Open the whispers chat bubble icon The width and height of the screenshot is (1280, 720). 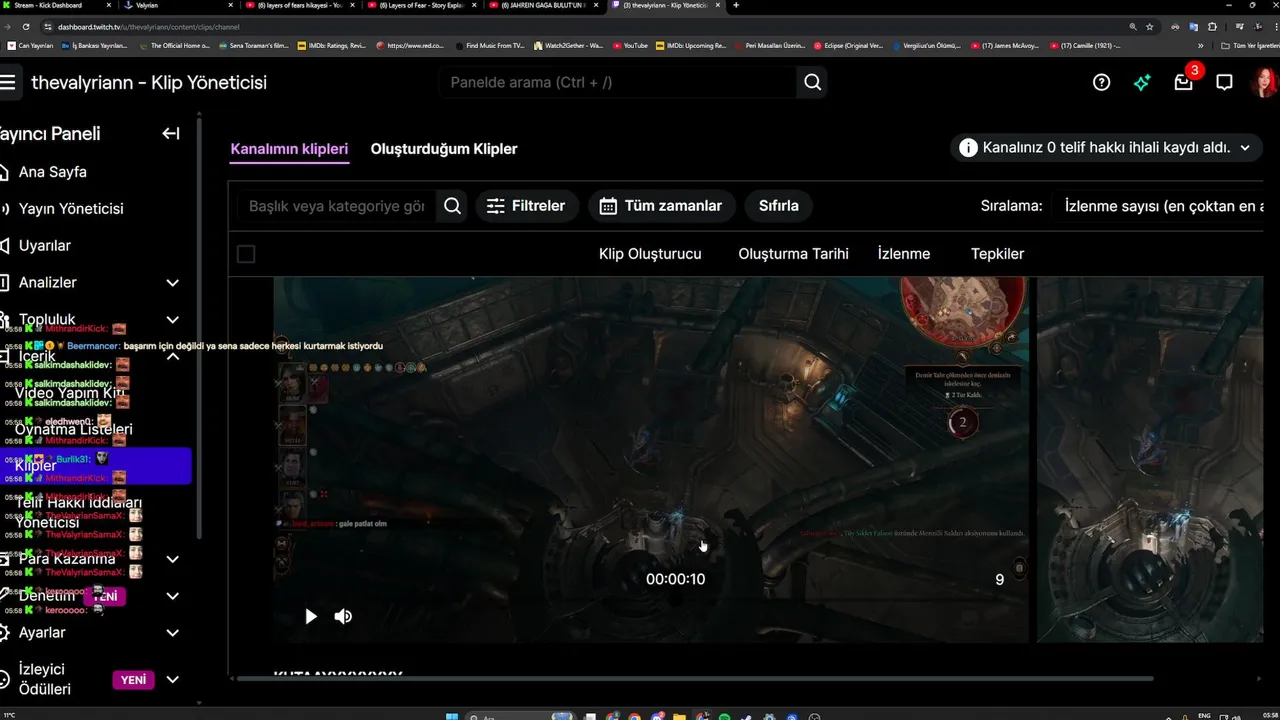tap(1224, 82)
